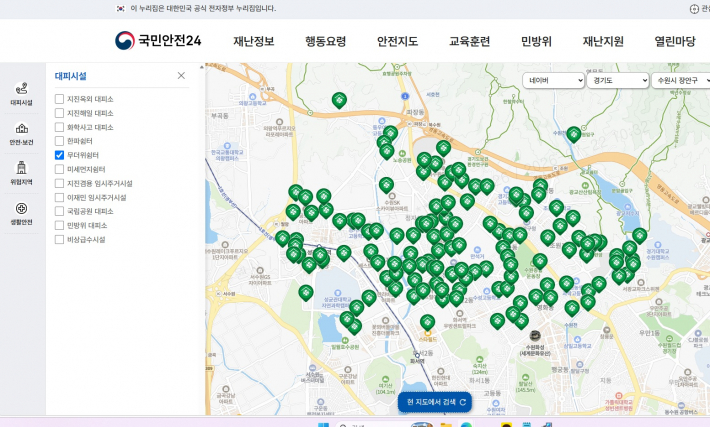Screen dimensions: 710x427
Task: Click the green shelter marker near 의왕 at map top
Action: [339, 100]
